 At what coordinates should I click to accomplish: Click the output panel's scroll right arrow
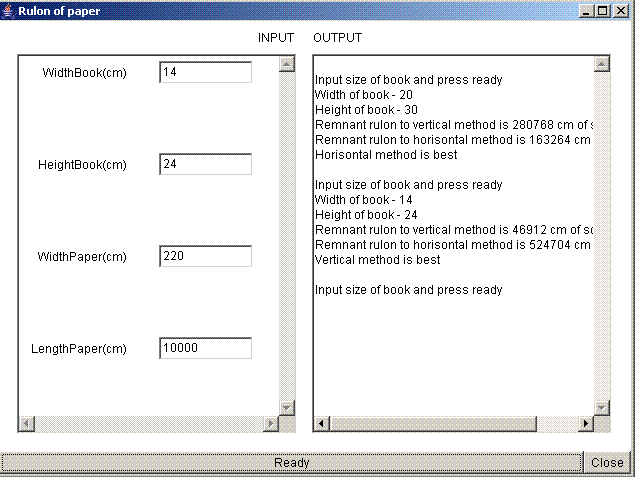point(585,424)
